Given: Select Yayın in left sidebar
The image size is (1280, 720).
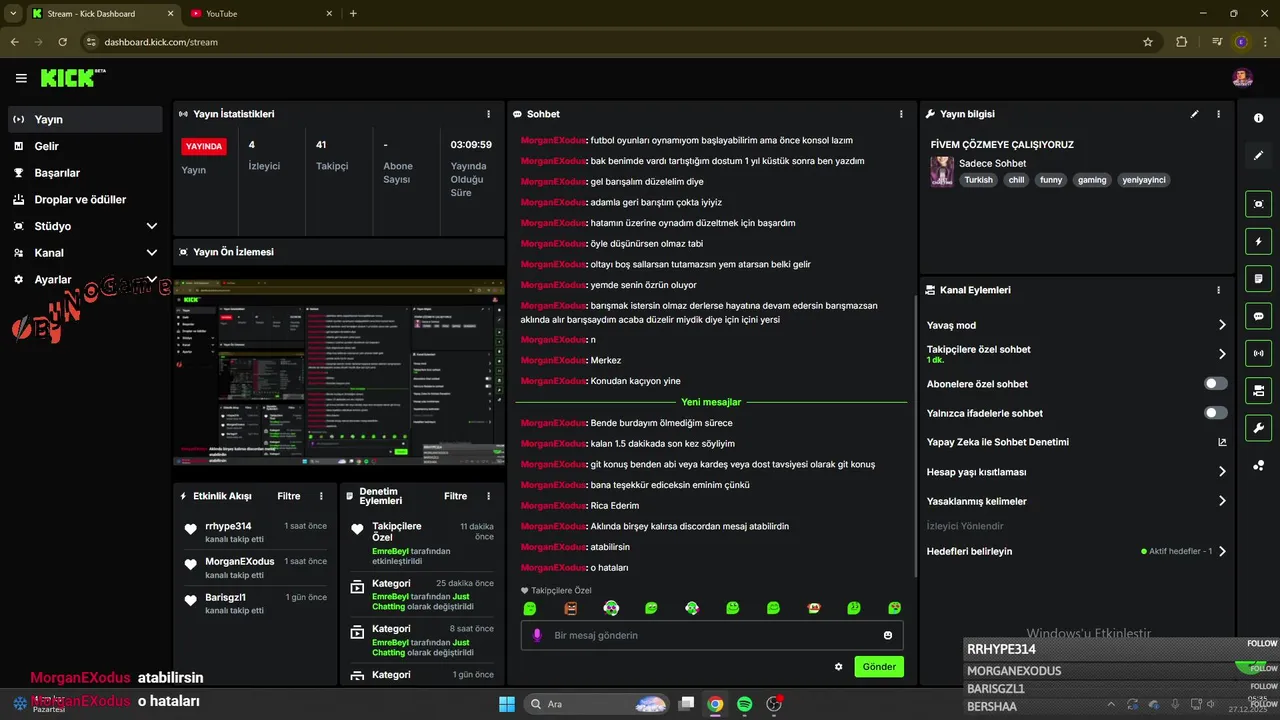Looking at the screenshot, I should (x=85, y=119).
